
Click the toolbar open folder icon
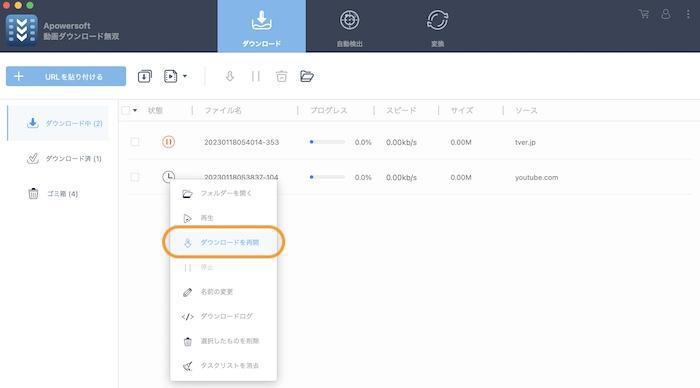tap(307, 76)
